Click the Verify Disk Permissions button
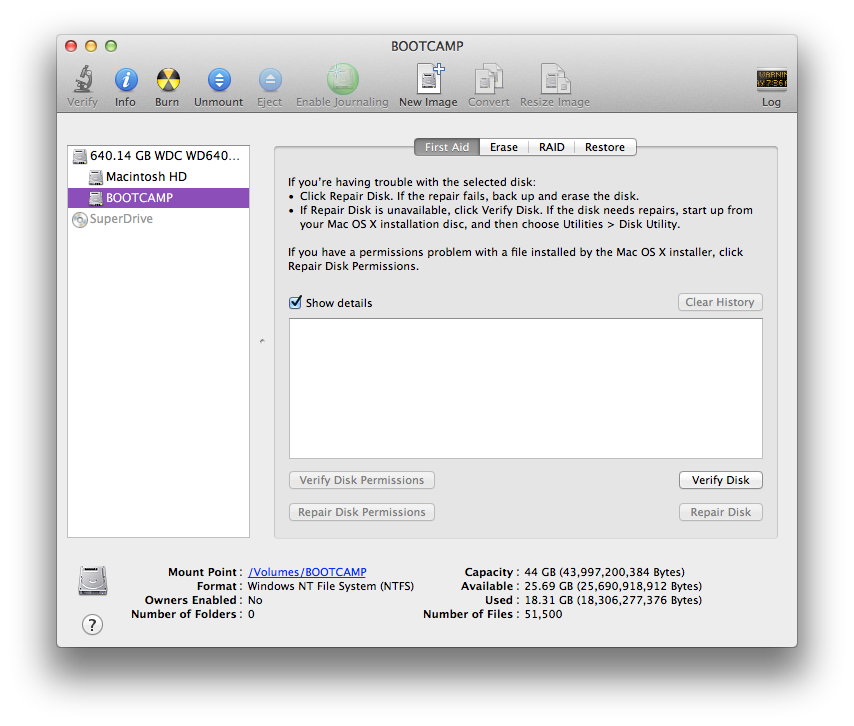This screenshot has height=726, width=854. (362, 480)
